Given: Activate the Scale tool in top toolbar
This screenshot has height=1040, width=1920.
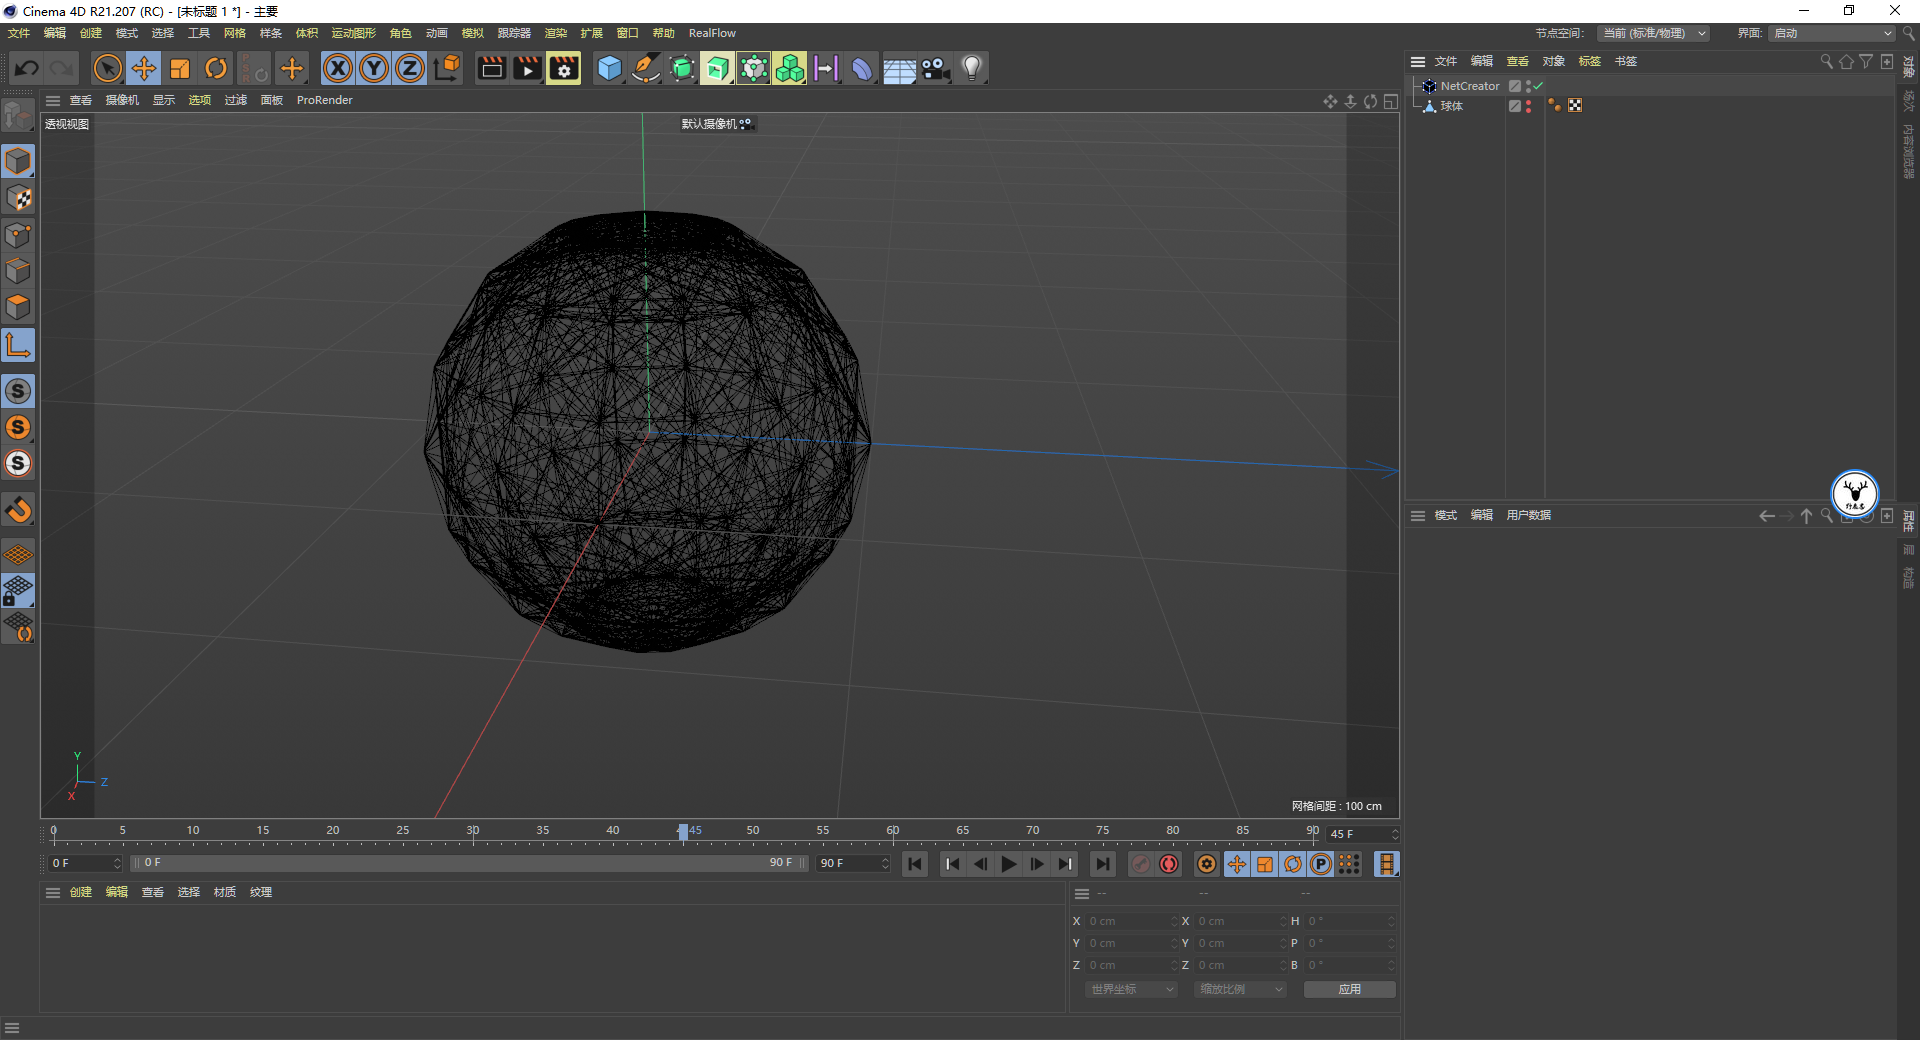Looking at the screenshot, I should 180,68.
